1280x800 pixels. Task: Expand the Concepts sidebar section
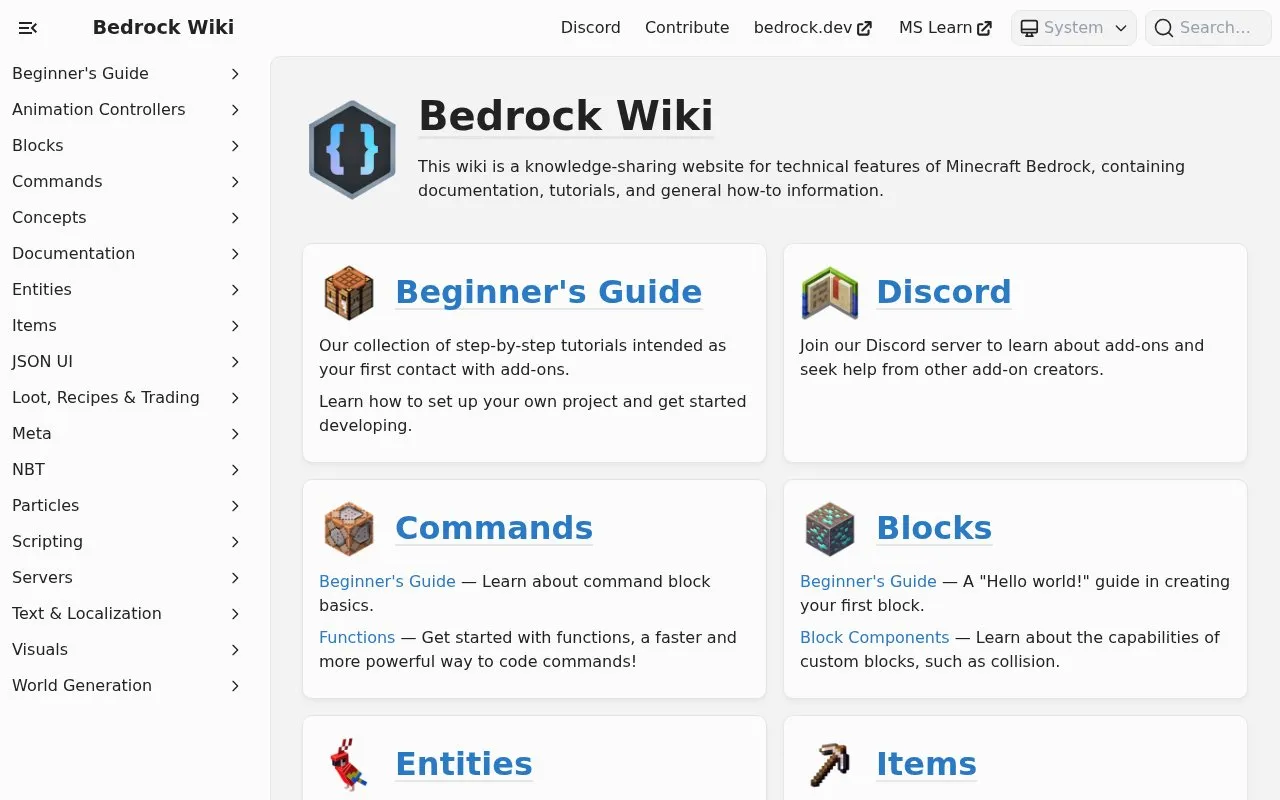pos(235,218)
